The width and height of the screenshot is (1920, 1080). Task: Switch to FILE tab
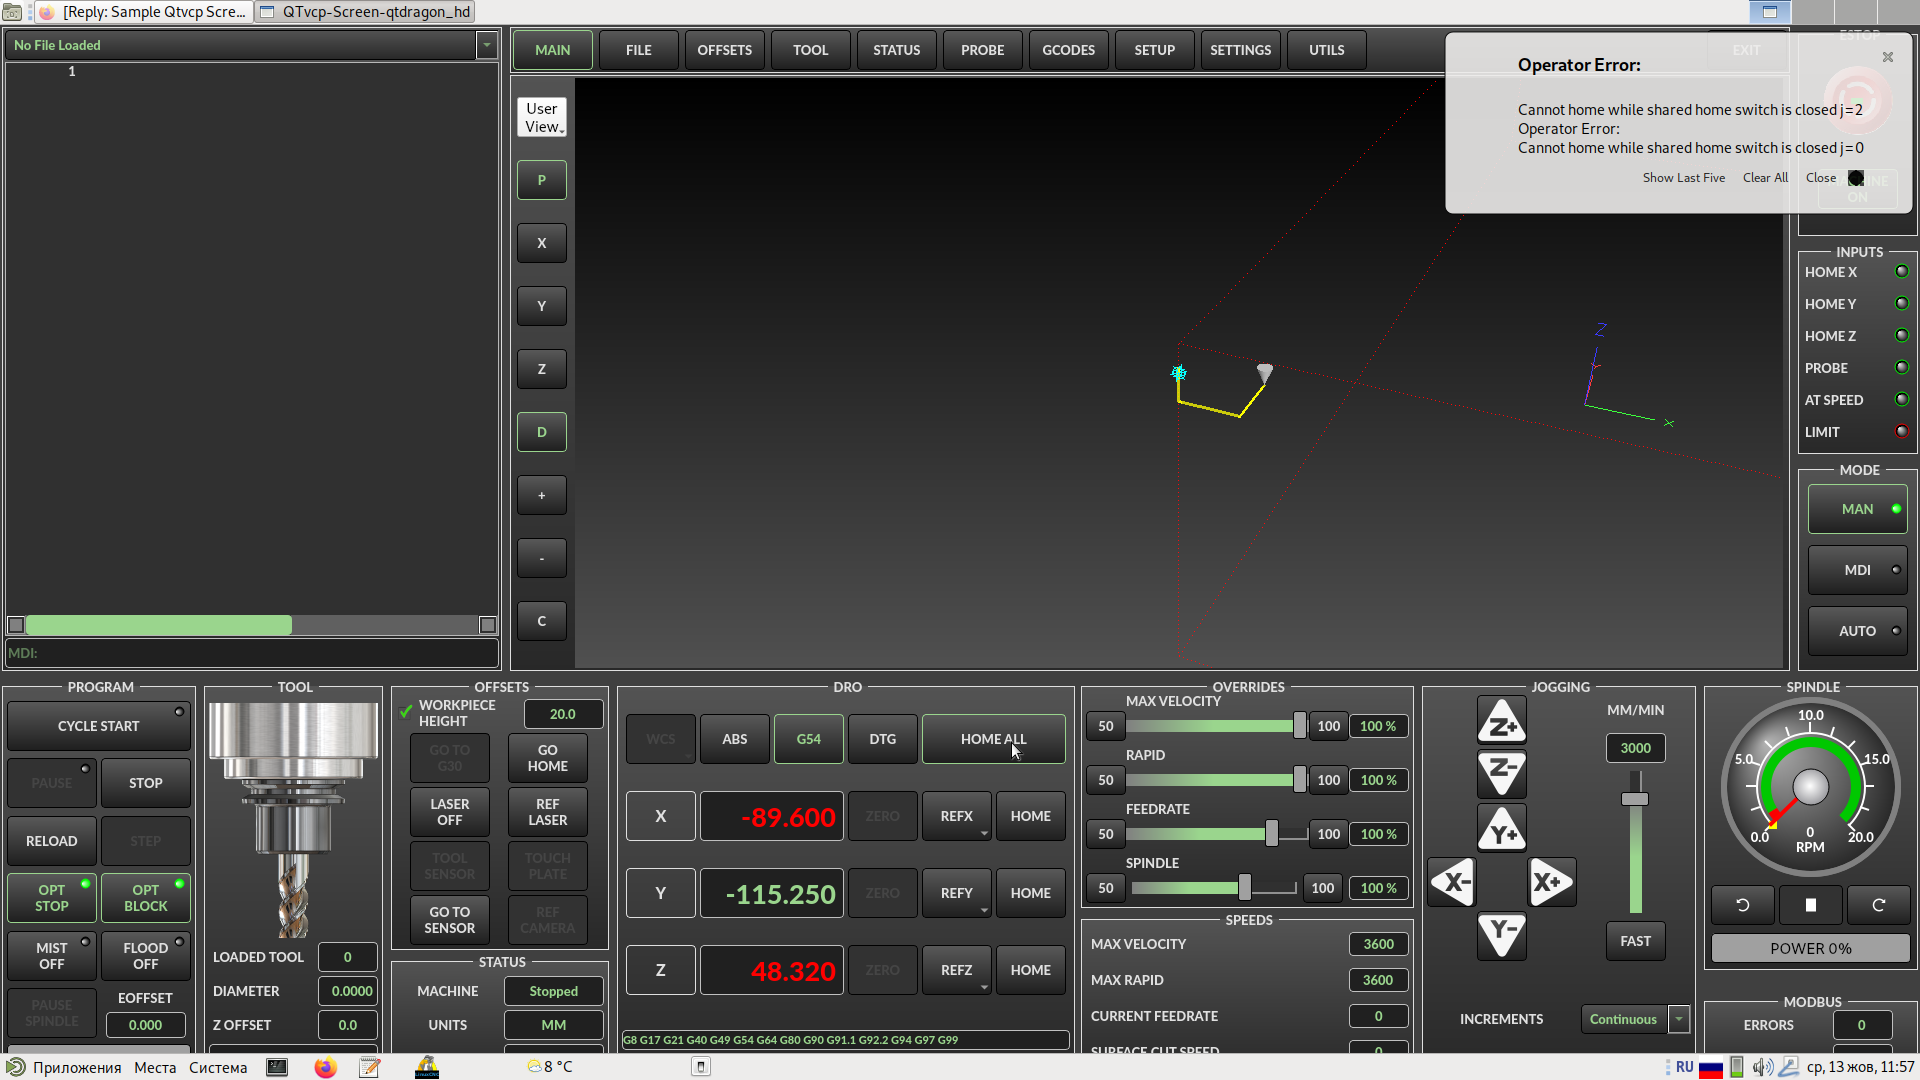(x=639, y=50)
